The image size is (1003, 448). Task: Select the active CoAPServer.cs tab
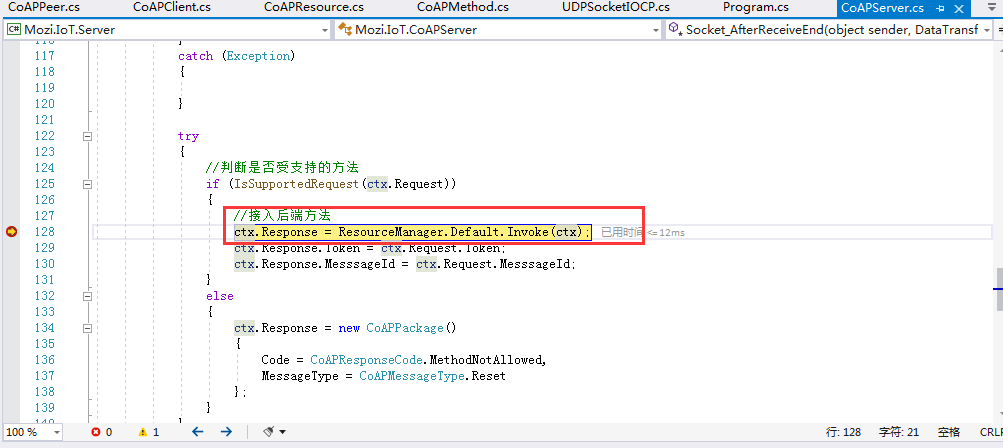882,8
